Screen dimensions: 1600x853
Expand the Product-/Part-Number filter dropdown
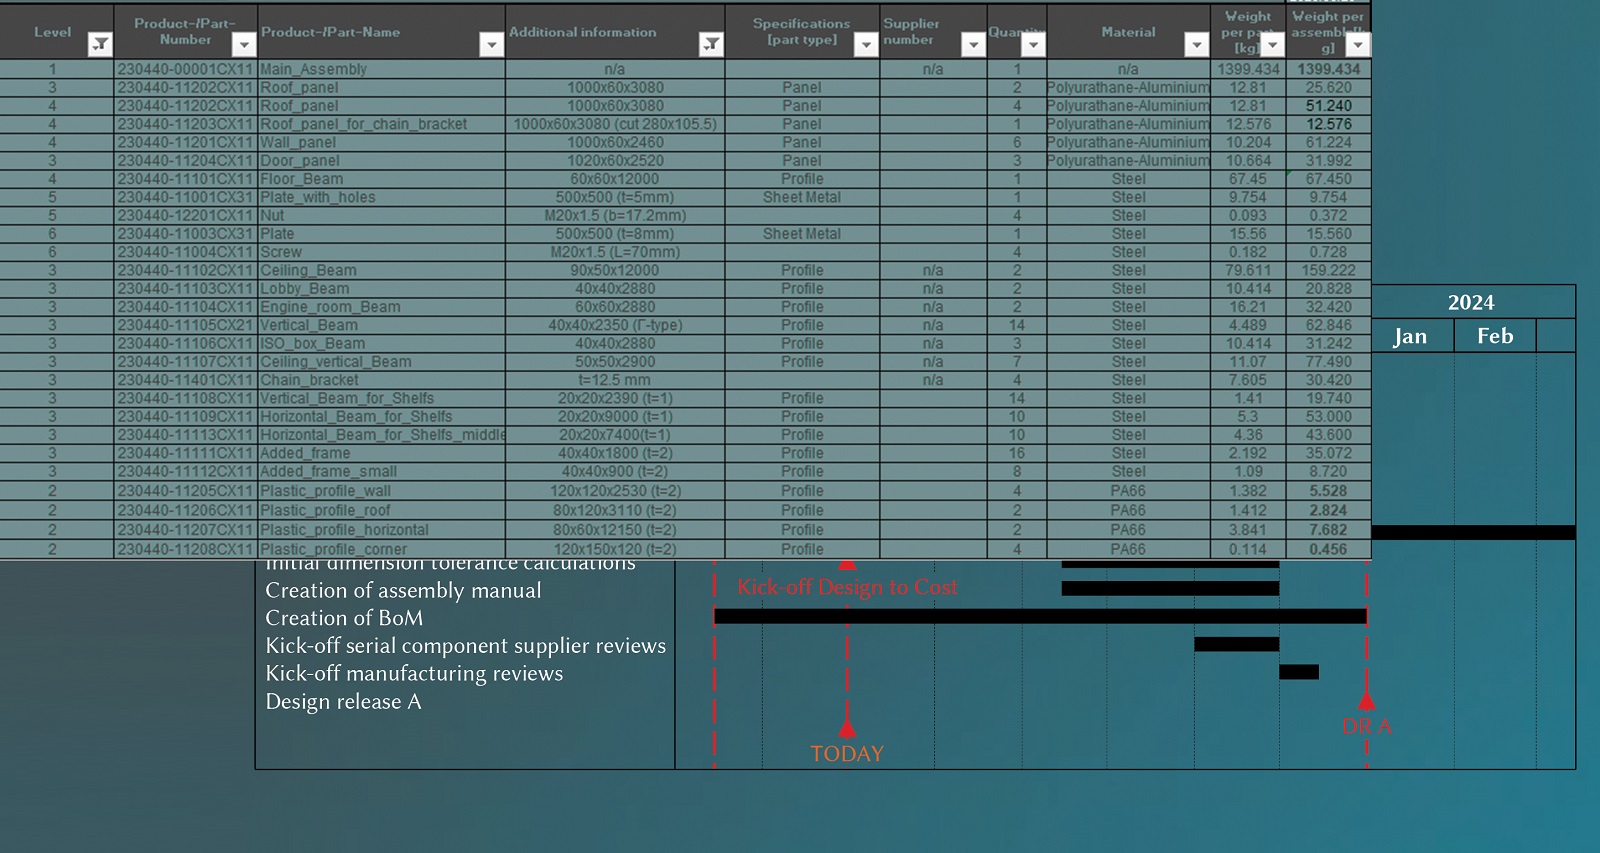tap(243, 44)
